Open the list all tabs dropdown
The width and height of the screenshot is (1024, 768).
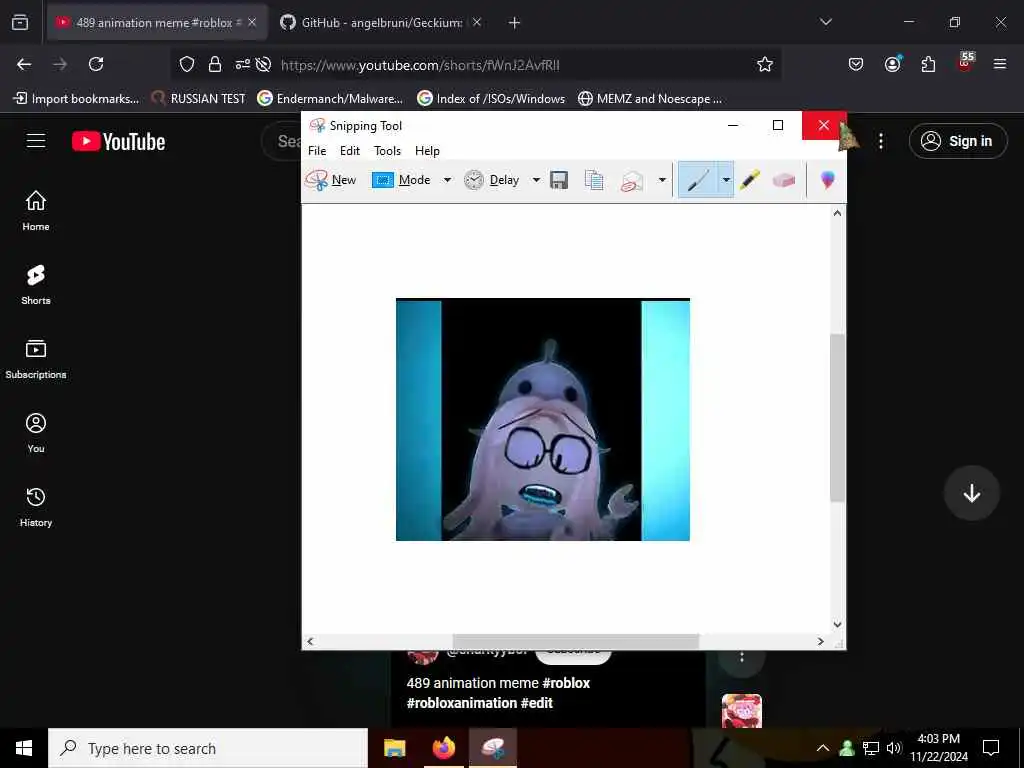tap(826, 22)
